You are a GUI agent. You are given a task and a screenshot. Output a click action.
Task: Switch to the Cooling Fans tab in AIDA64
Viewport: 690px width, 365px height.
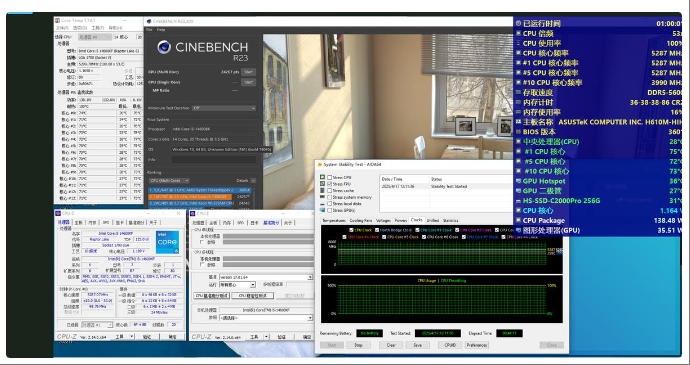[x=361, y=221]
